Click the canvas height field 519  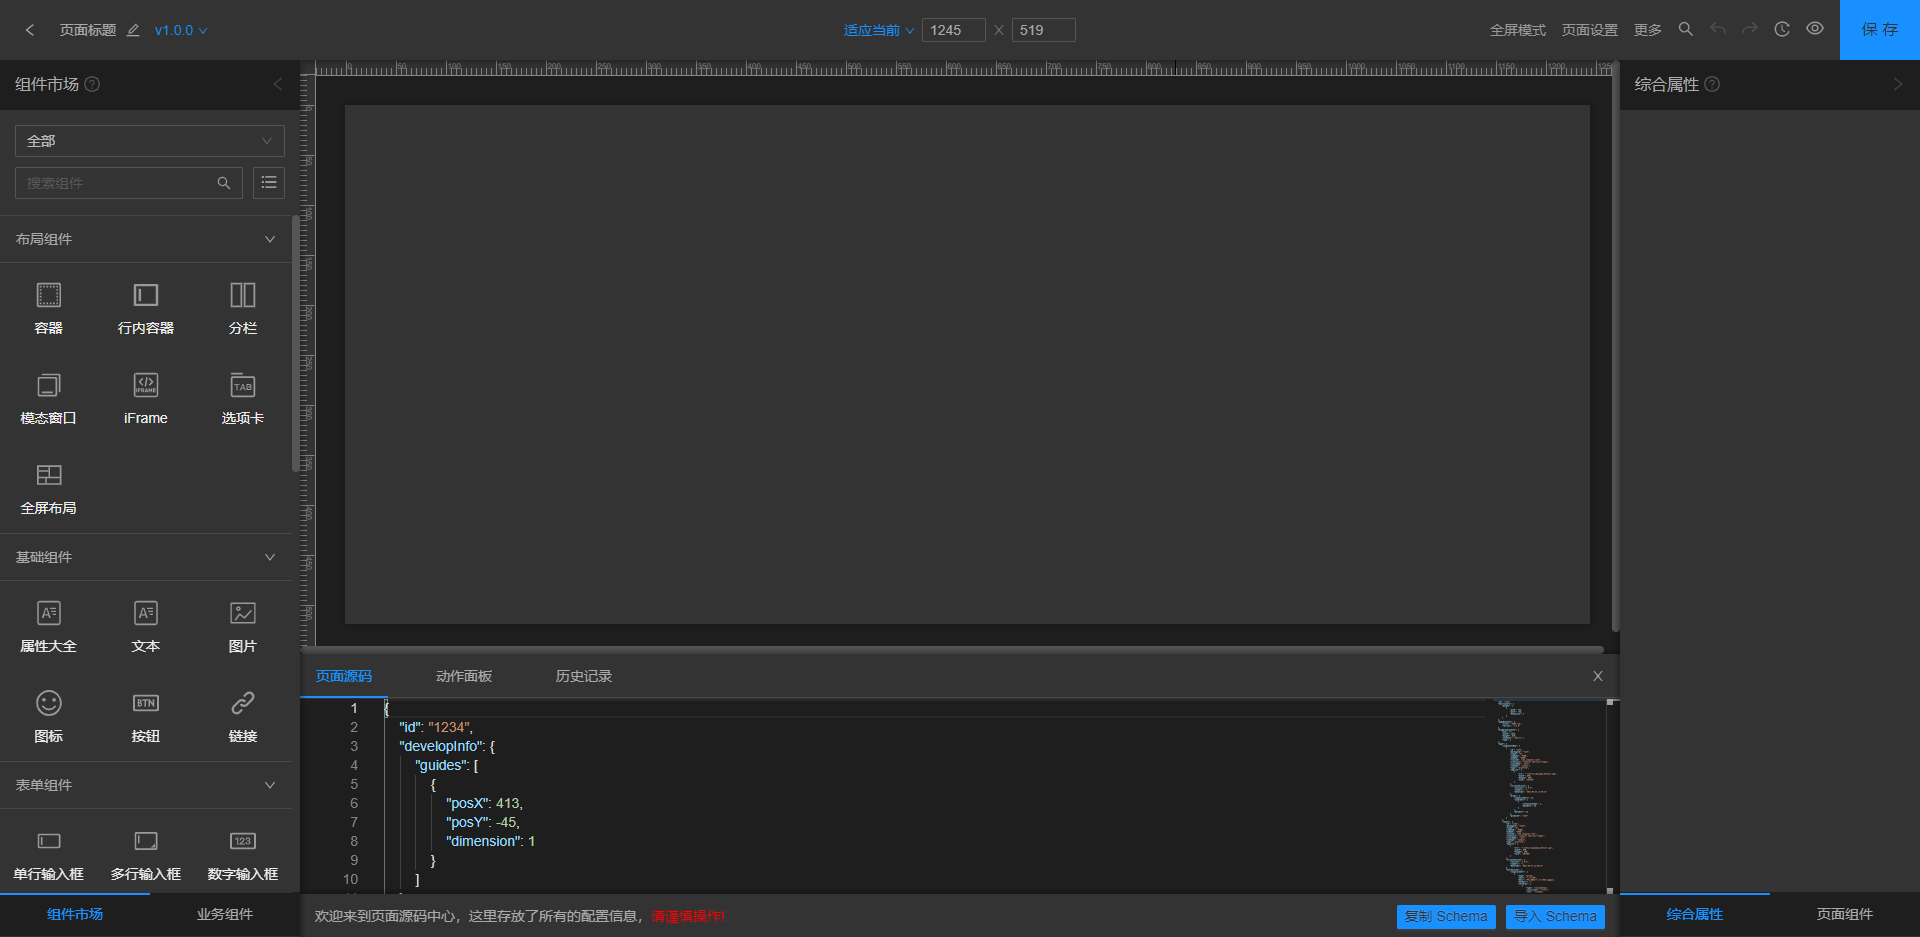[1043, 30]
